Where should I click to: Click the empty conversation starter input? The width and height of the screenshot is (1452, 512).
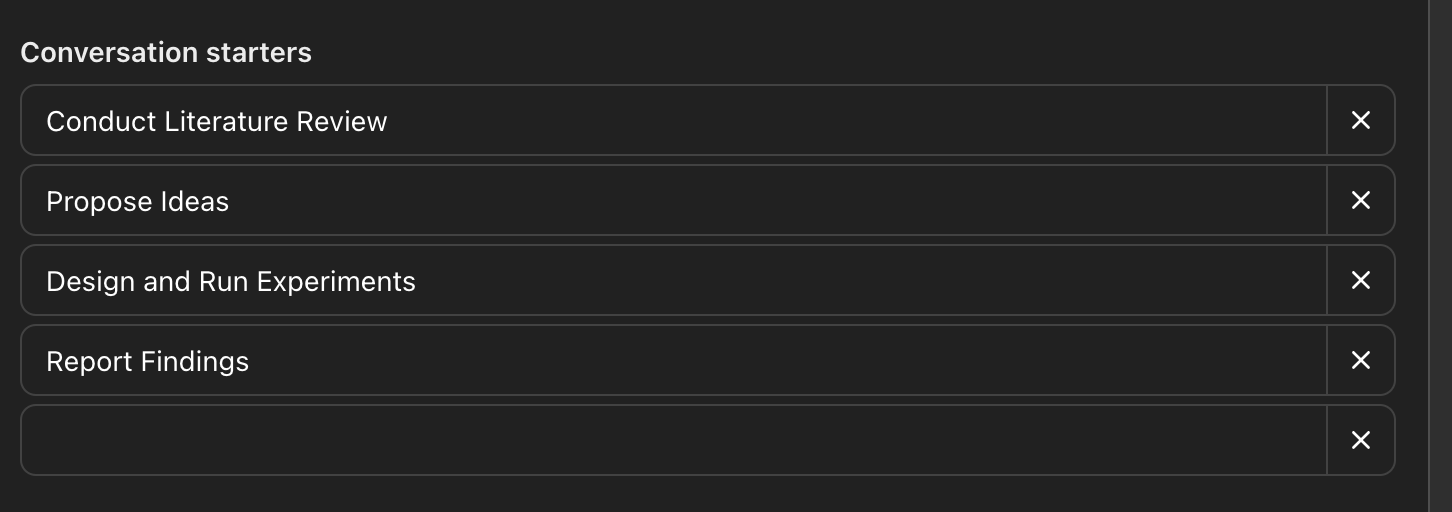pyautogui.click(x=672, y=440)
